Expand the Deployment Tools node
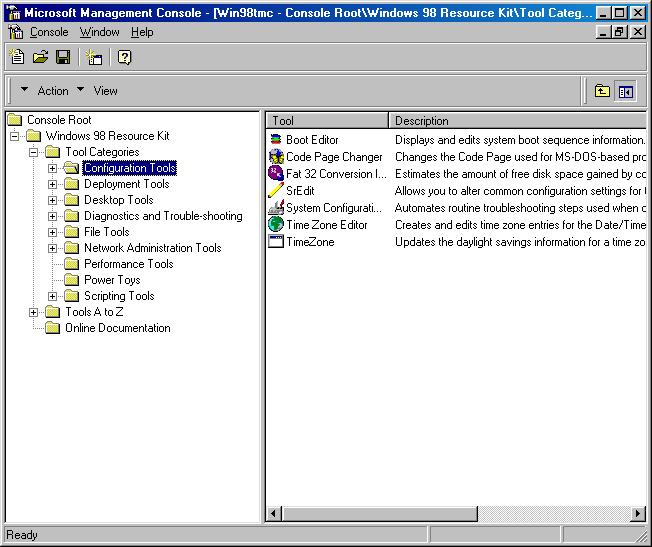The width and height of the screenshot is (652, 547). [x=52, y=184]
